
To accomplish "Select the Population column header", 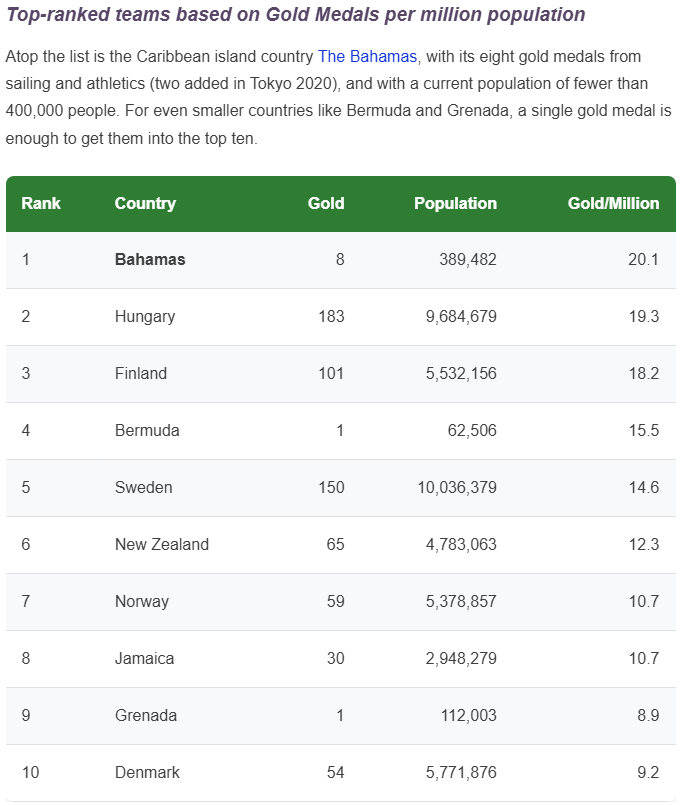I will pyautogui.click(x=455, y=203).
